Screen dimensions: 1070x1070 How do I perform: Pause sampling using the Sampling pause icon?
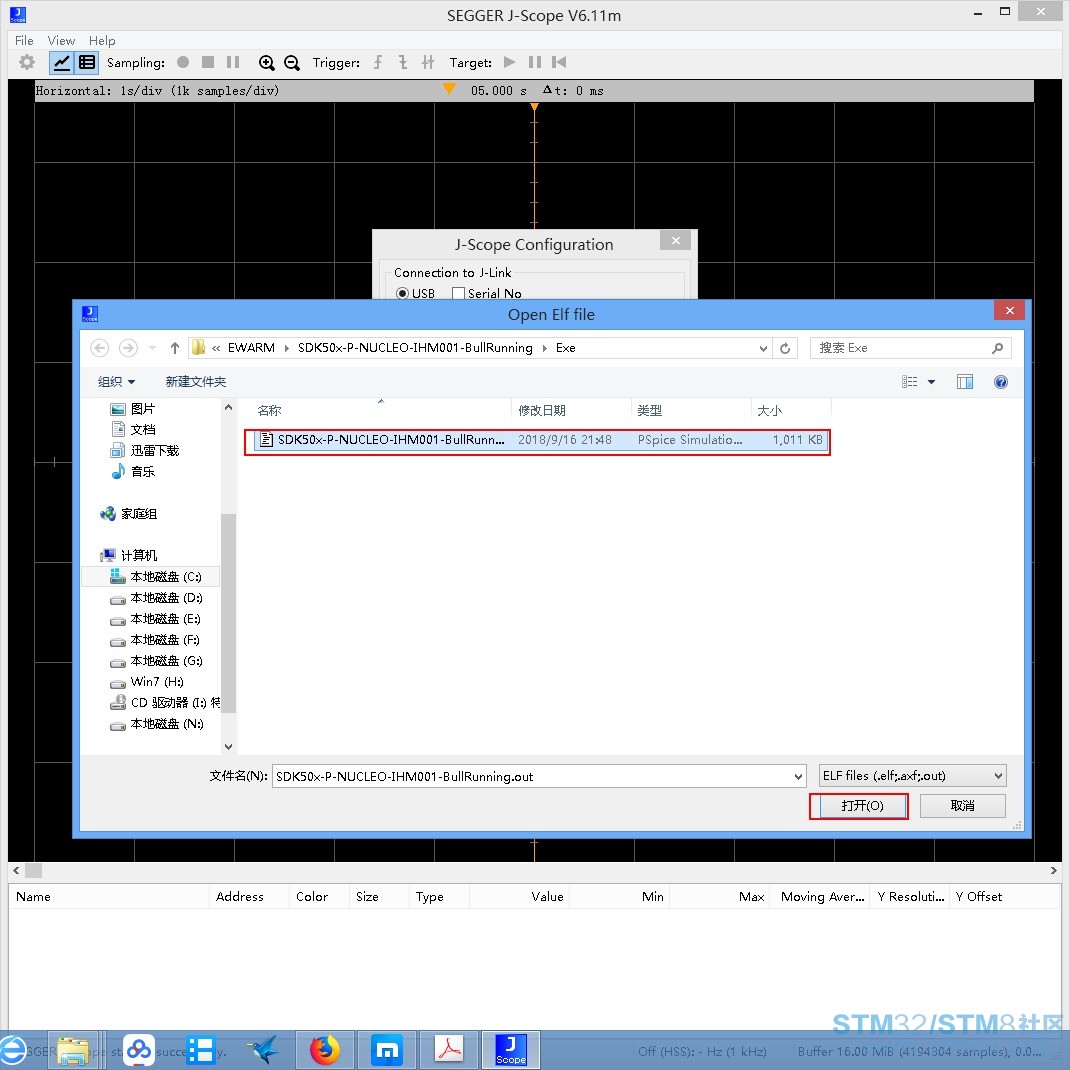pyautogui.click(x=233, y=62)
